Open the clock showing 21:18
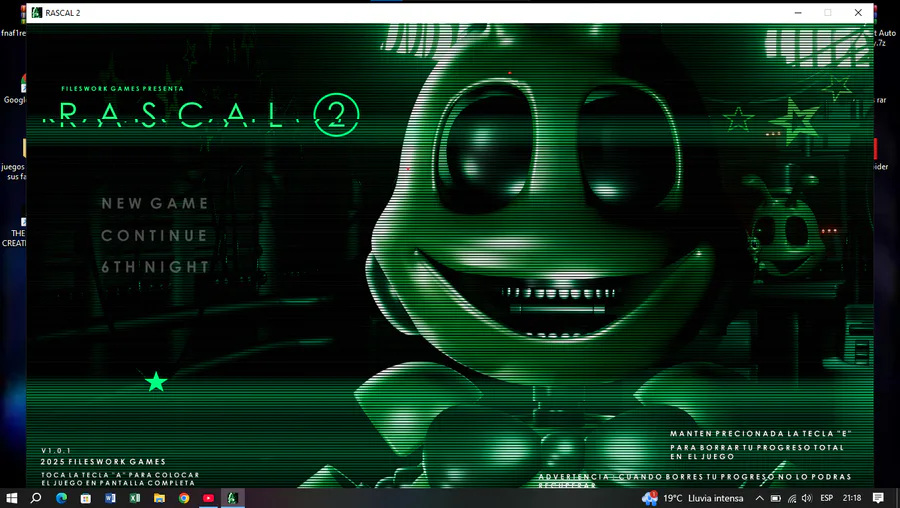Image resolution: width=900 pixels, height=508 pixels. click(852, 498)
